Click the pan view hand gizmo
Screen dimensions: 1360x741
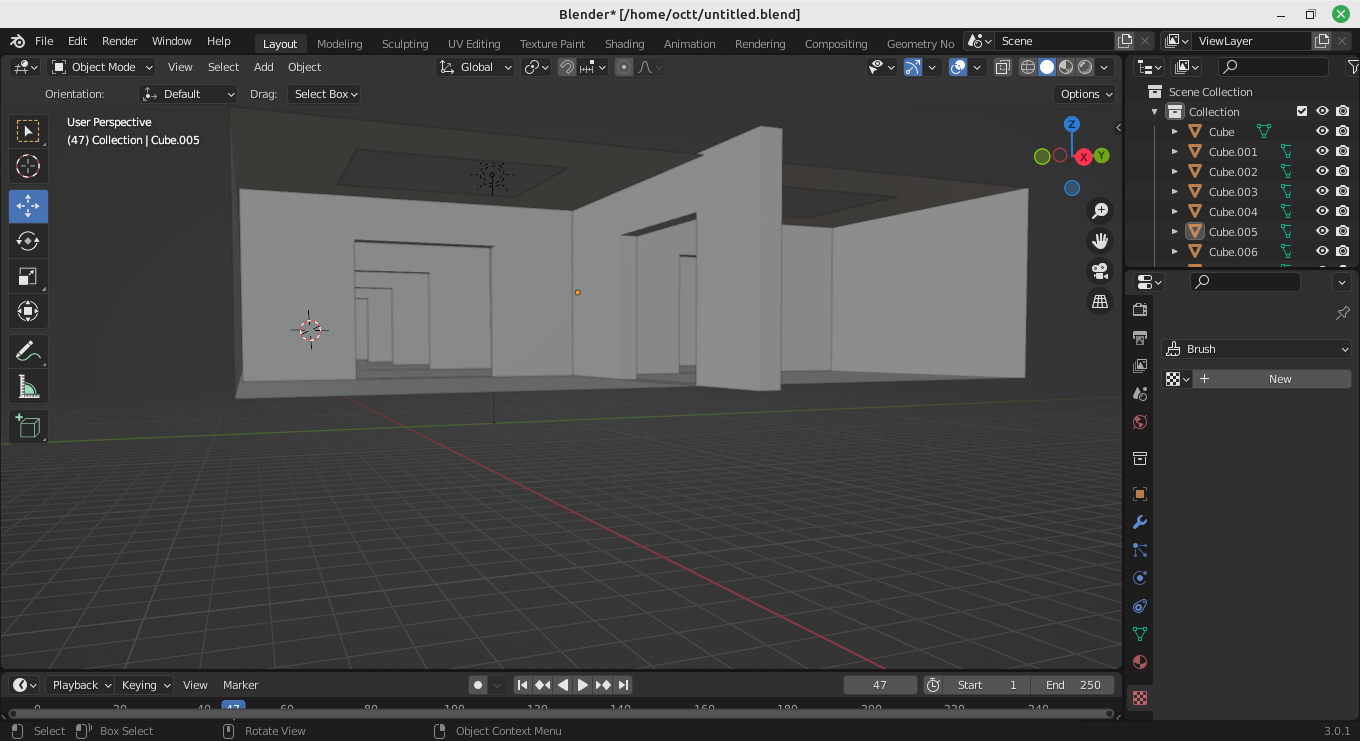(x=1100, y=241)
